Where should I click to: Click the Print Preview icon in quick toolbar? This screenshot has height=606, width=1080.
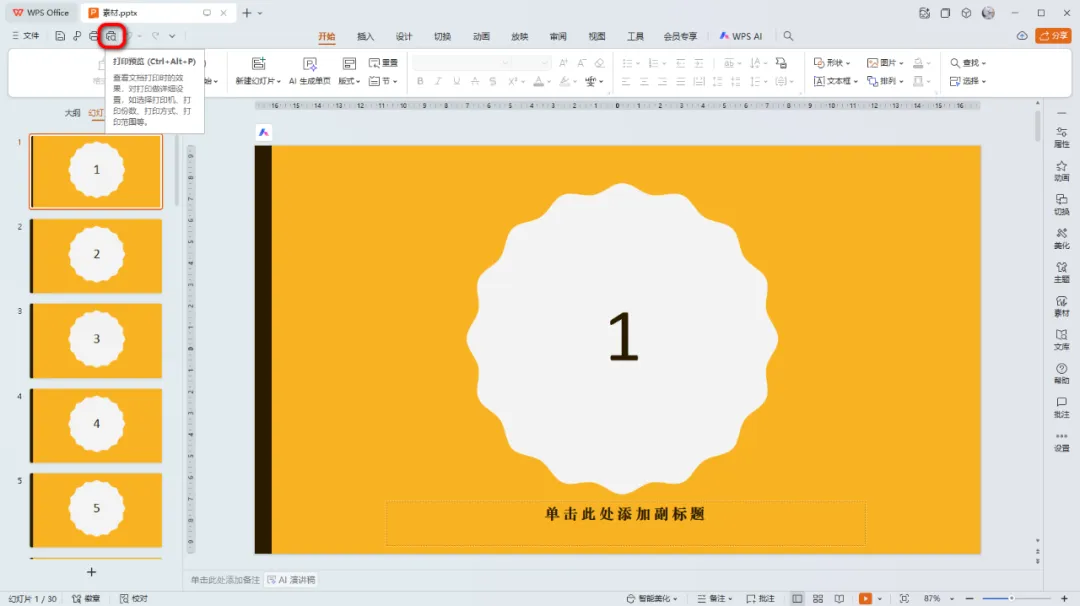pos(111,36)
